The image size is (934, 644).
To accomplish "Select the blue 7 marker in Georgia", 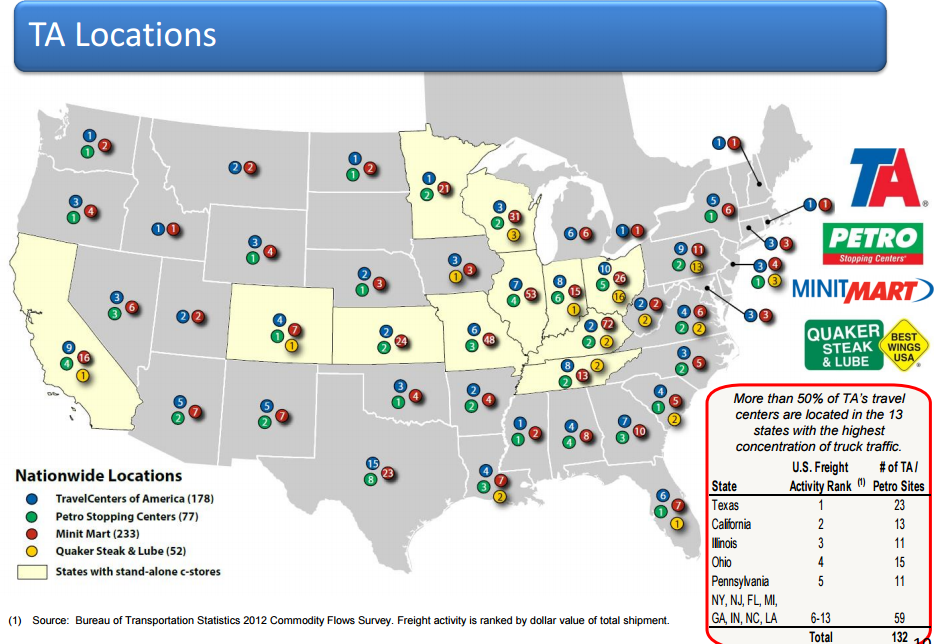I will coord(624,421).
